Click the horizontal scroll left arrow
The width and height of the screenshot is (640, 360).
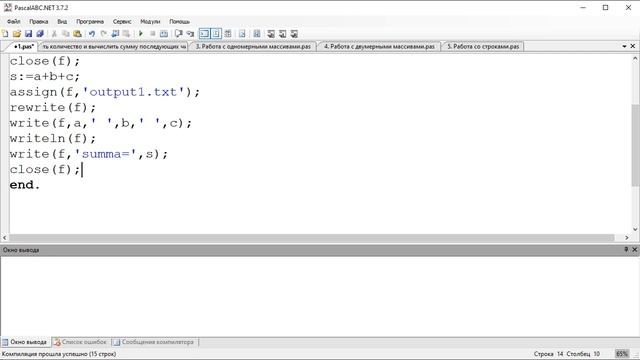pyautogui.click(x=4, y=238)
